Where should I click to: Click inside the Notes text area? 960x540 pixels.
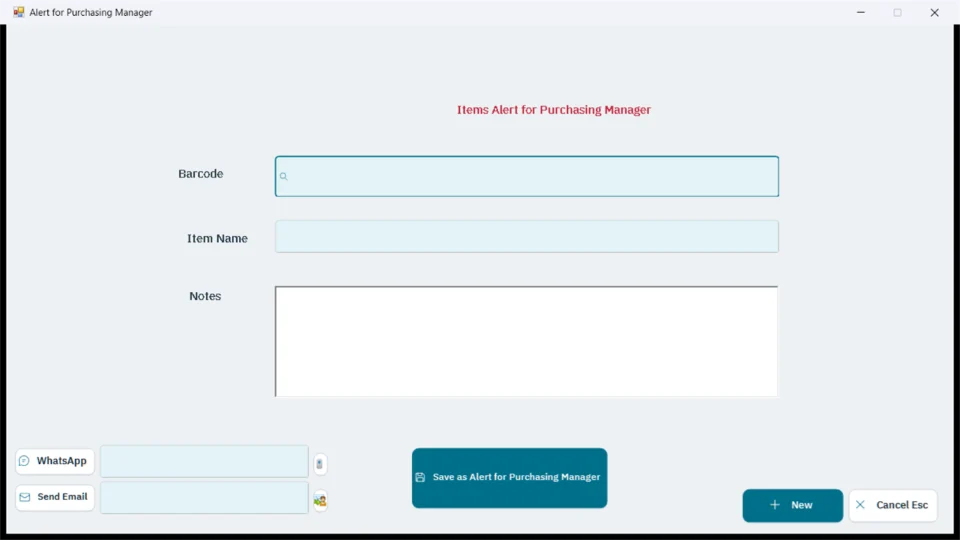pyautogui.click(x=527, y=341)
